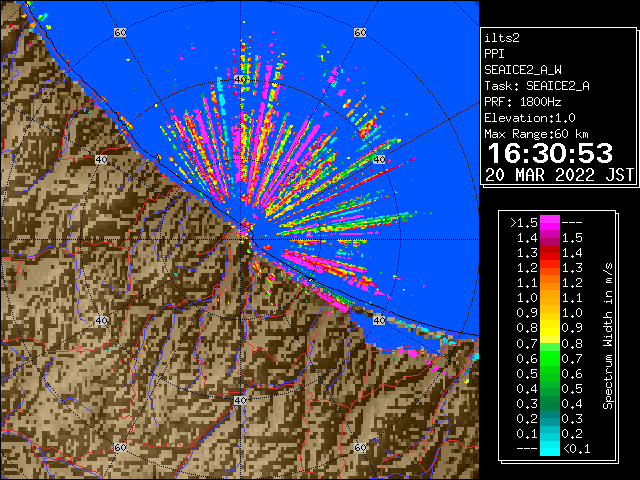Click the '<0.1' legend label
This screenshot has height=480, width=640.
[576, 449]
